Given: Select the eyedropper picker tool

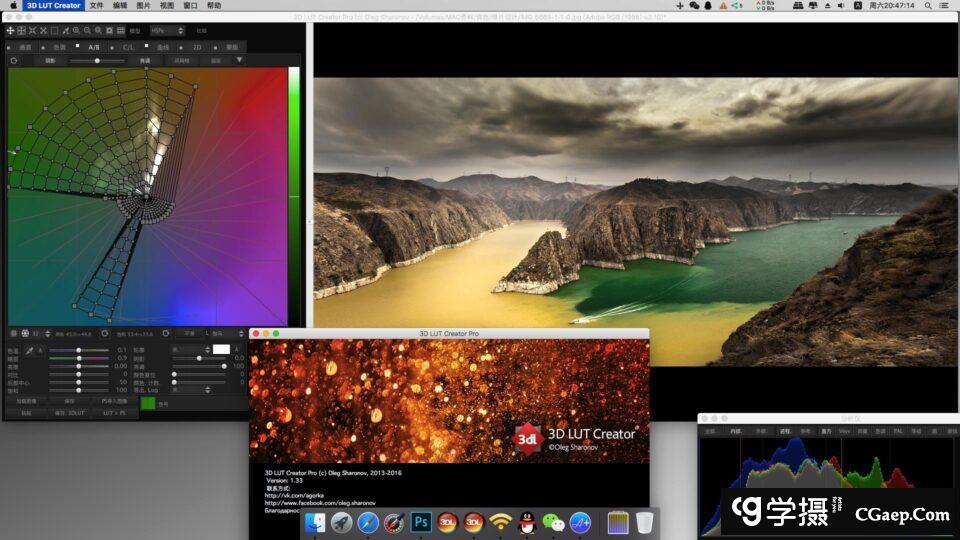Looking at the screenshot, I should [29, 350].
